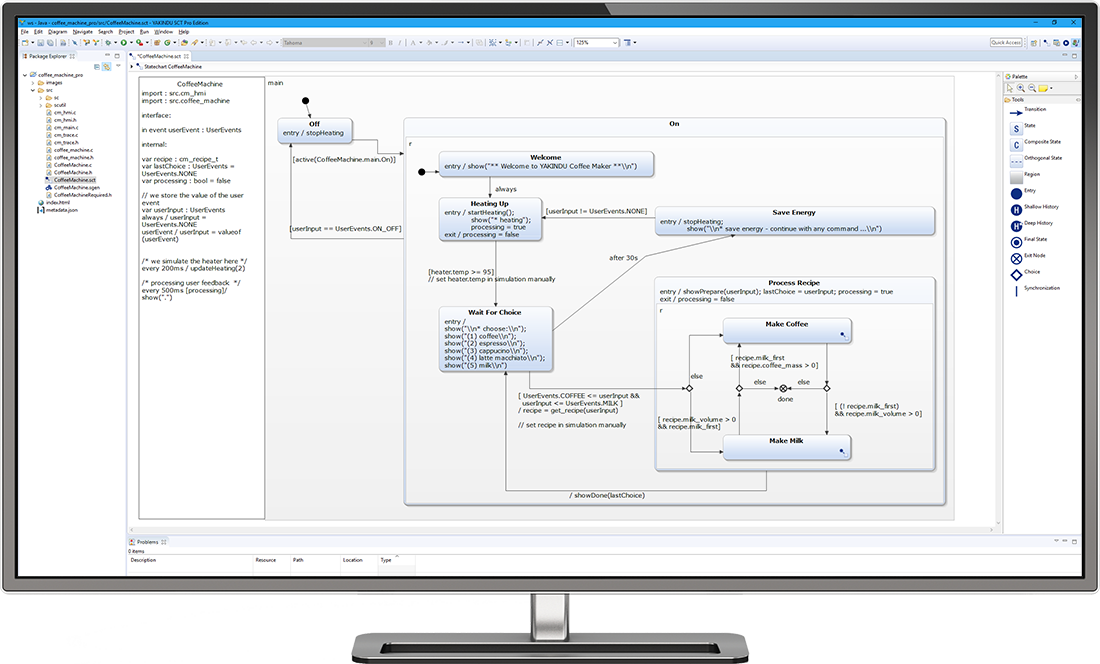
Task: Collapse the src folder
Action: (33, 90)
